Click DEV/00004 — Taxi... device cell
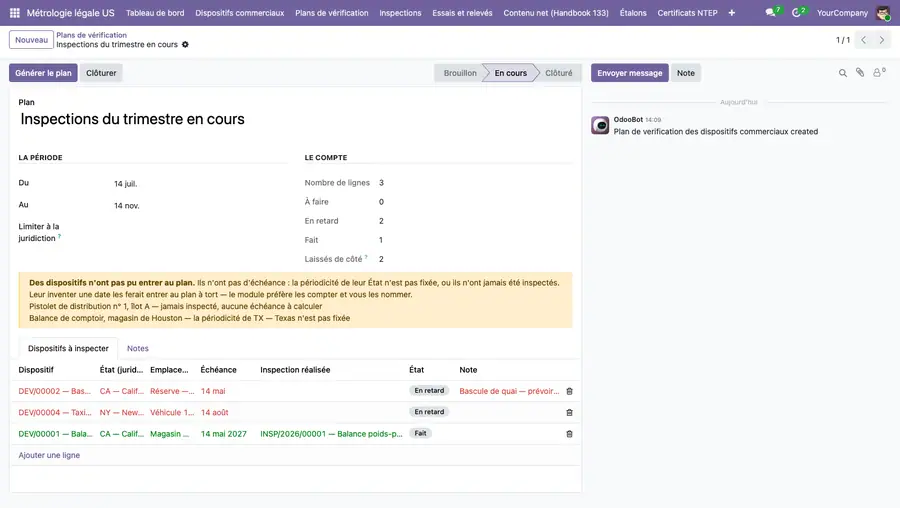This screenshot has height=508, width=900. point(55,412)
